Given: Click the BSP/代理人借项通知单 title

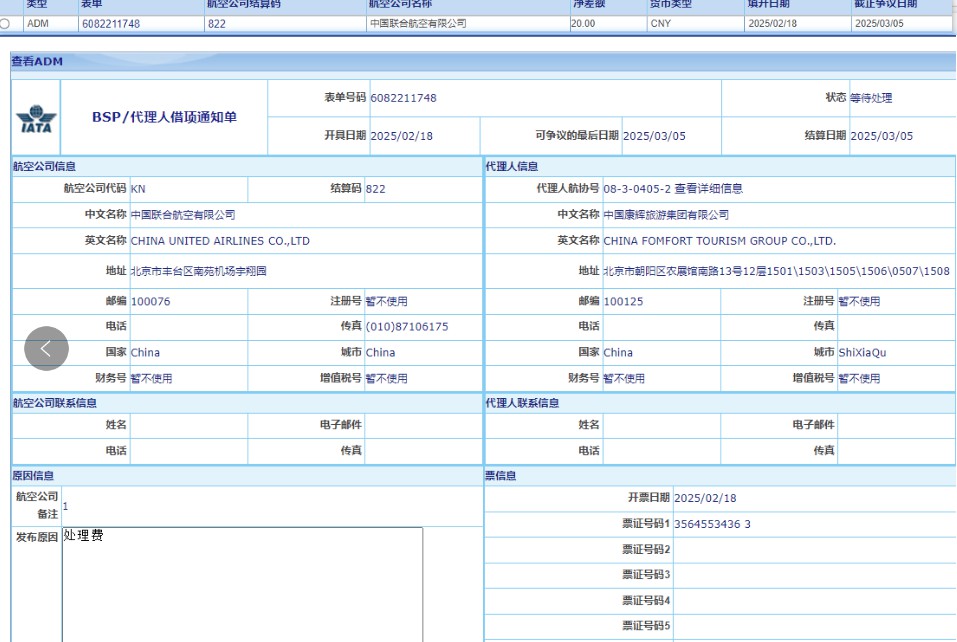Looking at the screenshot, I should [164, 117].
